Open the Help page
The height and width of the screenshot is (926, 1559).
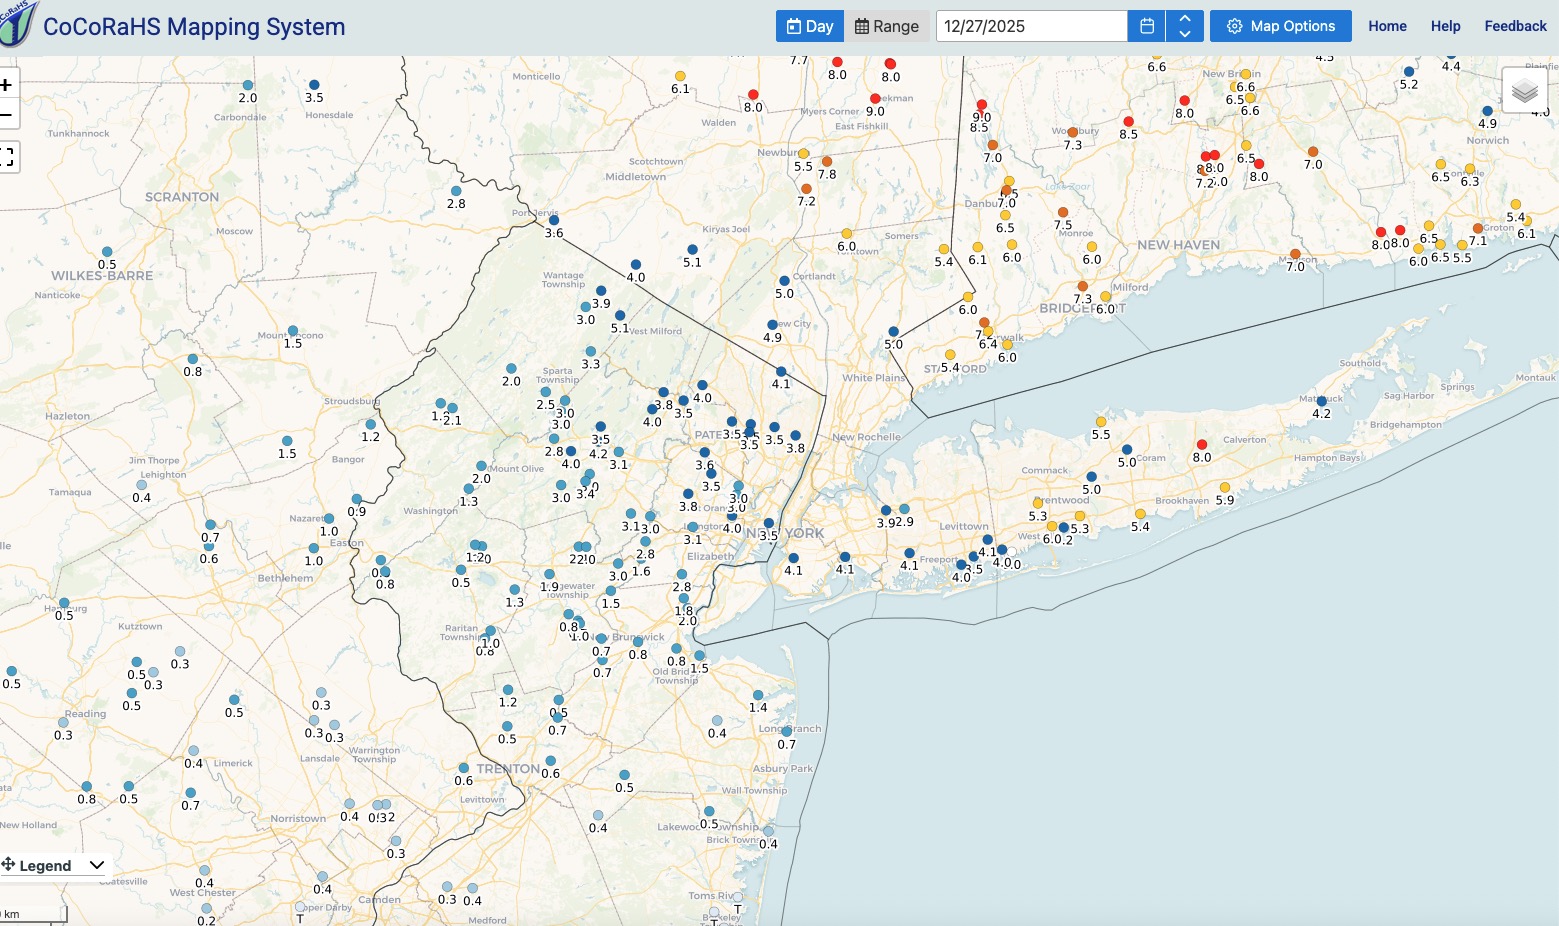(x=1445, y=26)
